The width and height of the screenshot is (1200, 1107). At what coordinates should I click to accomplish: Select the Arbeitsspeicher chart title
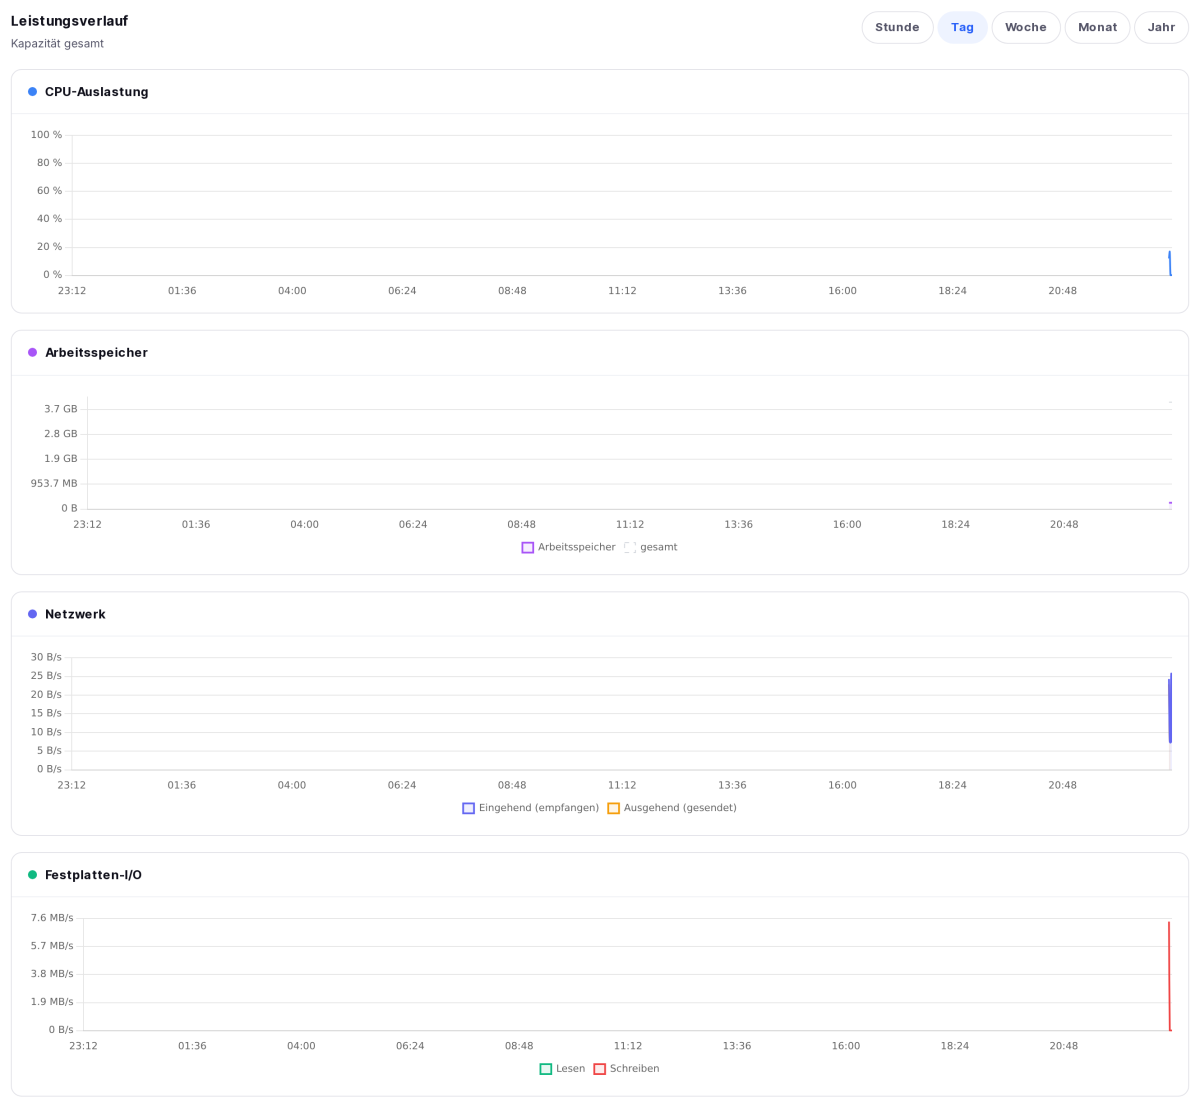pos(96,353)
